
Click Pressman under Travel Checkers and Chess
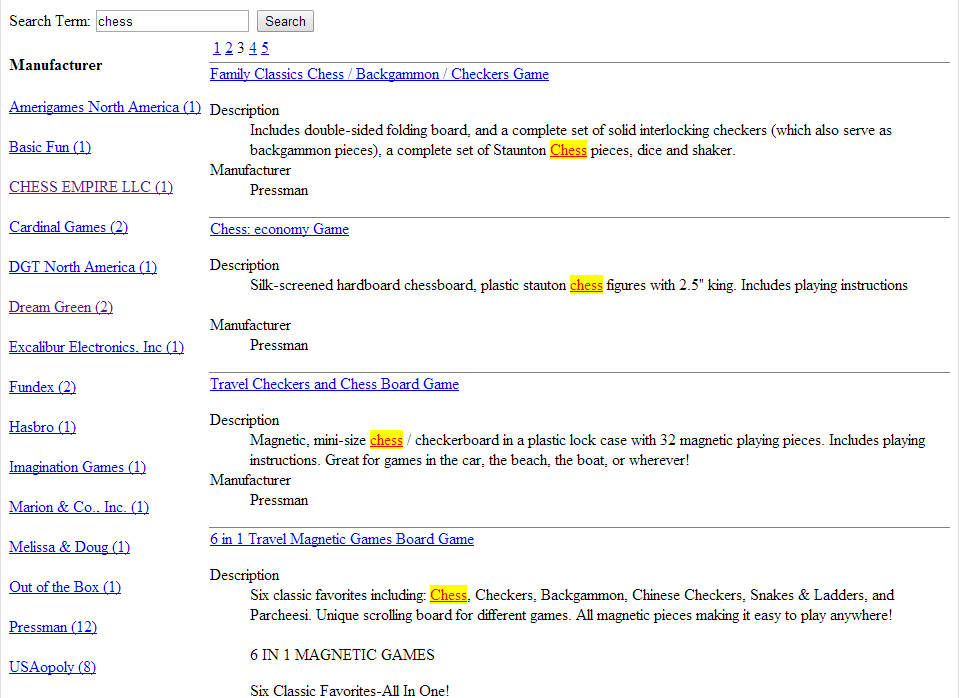point(279,500)
